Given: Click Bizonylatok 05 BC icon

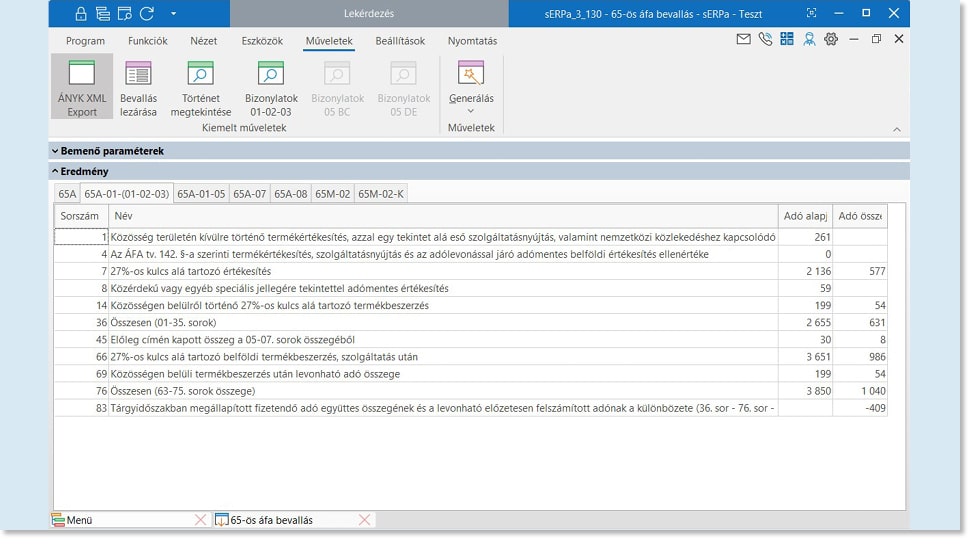Looking at the screenshot, I should (337, 87).
